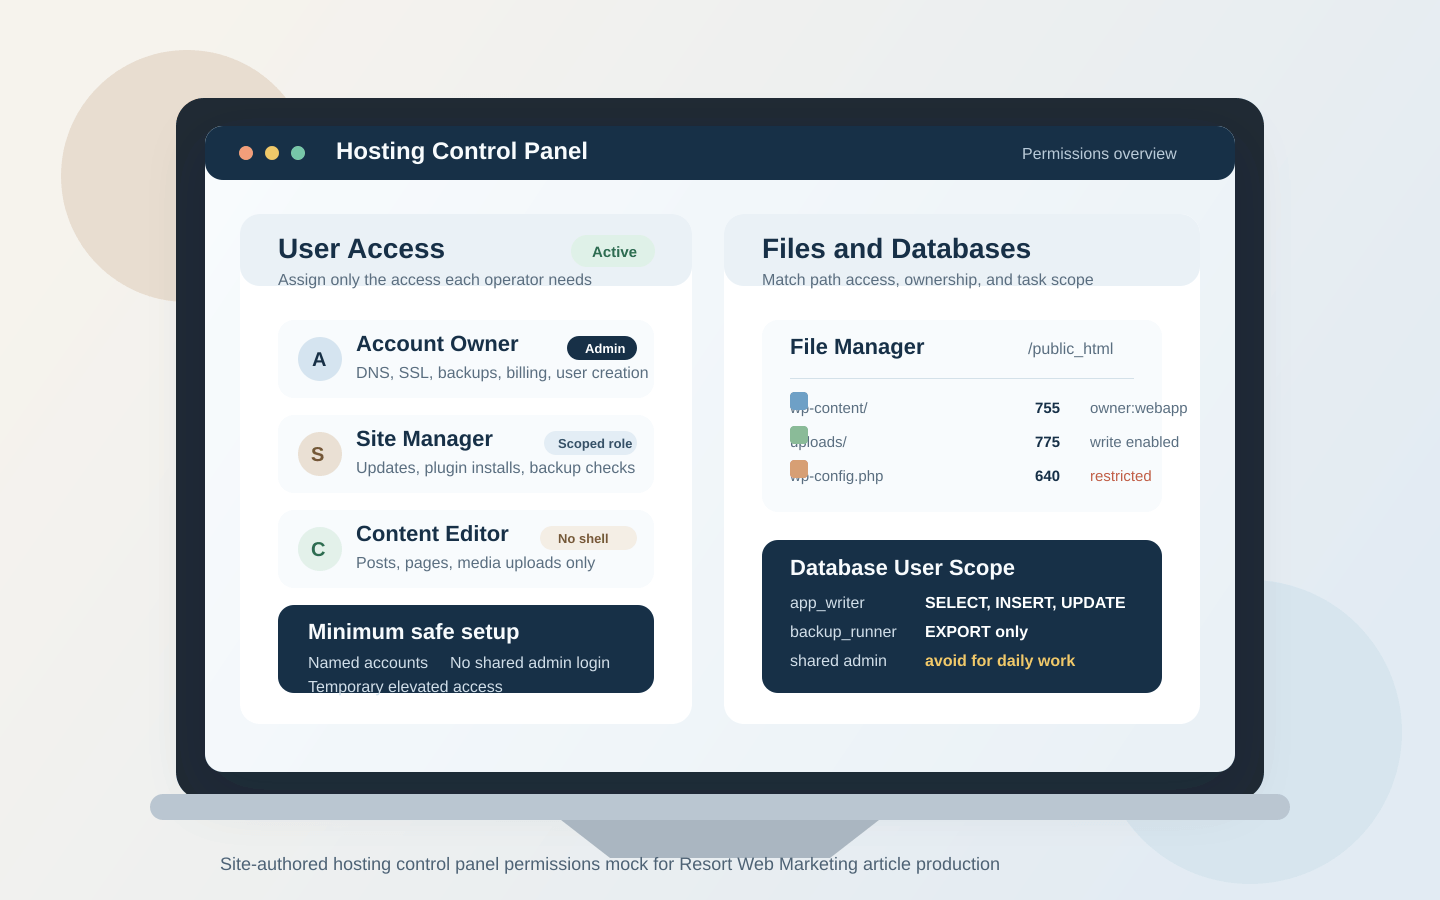The image size is (1440, 900).
Task: Click Hosting Control Panel title
Action: point(462,151)
